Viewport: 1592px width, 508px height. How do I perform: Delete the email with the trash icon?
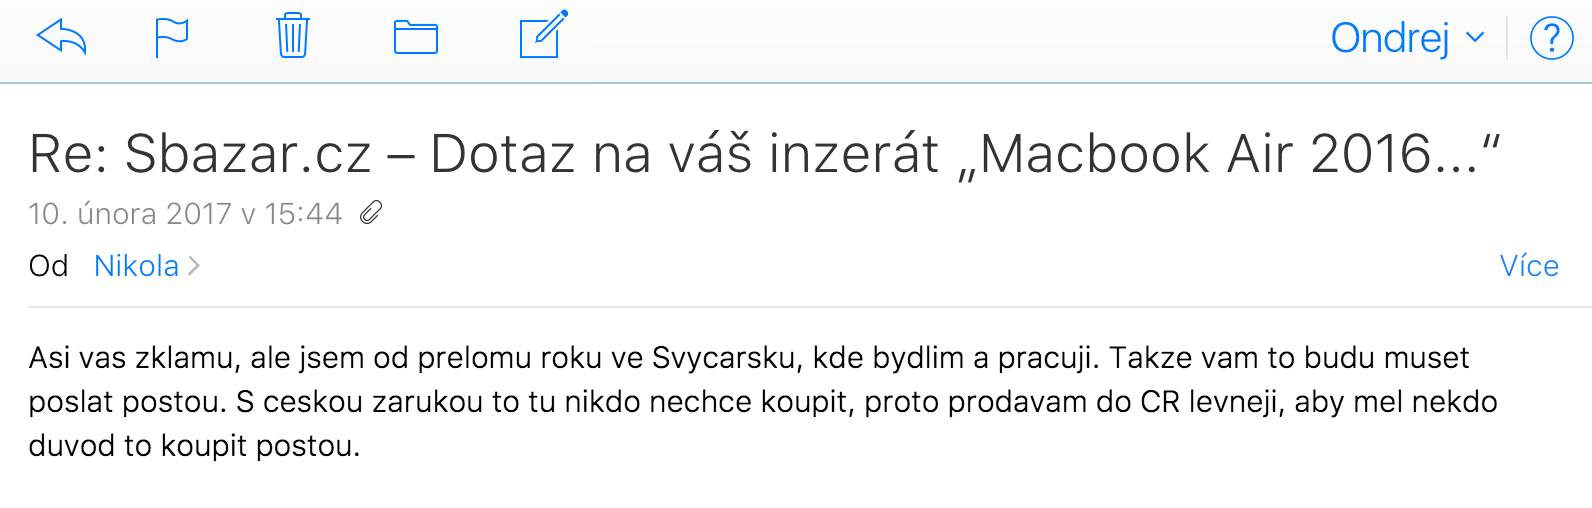coord(293,36)
